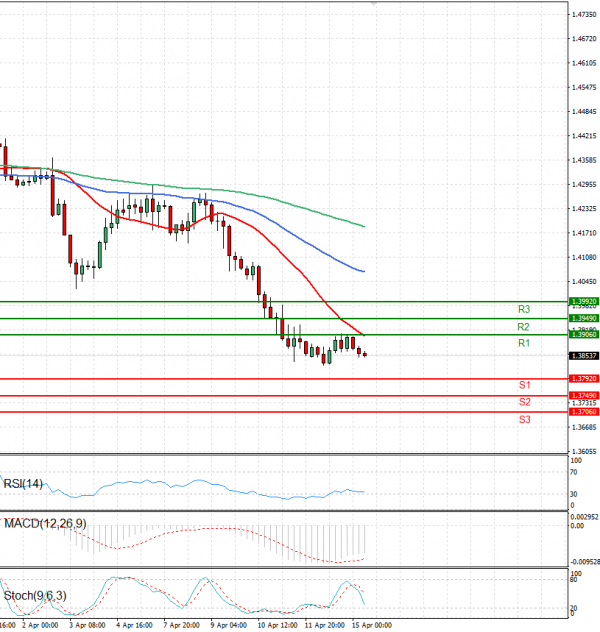The height and width of the screenshot is (632, 600).
Task: Select the green 1.39490 price tag
Action: 584,318
